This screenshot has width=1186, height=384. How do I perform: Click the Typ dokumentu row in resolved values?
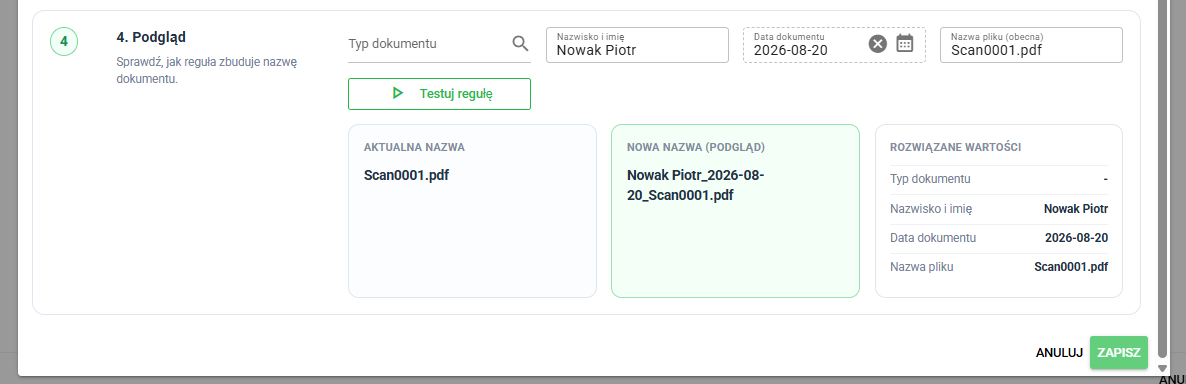998,179
